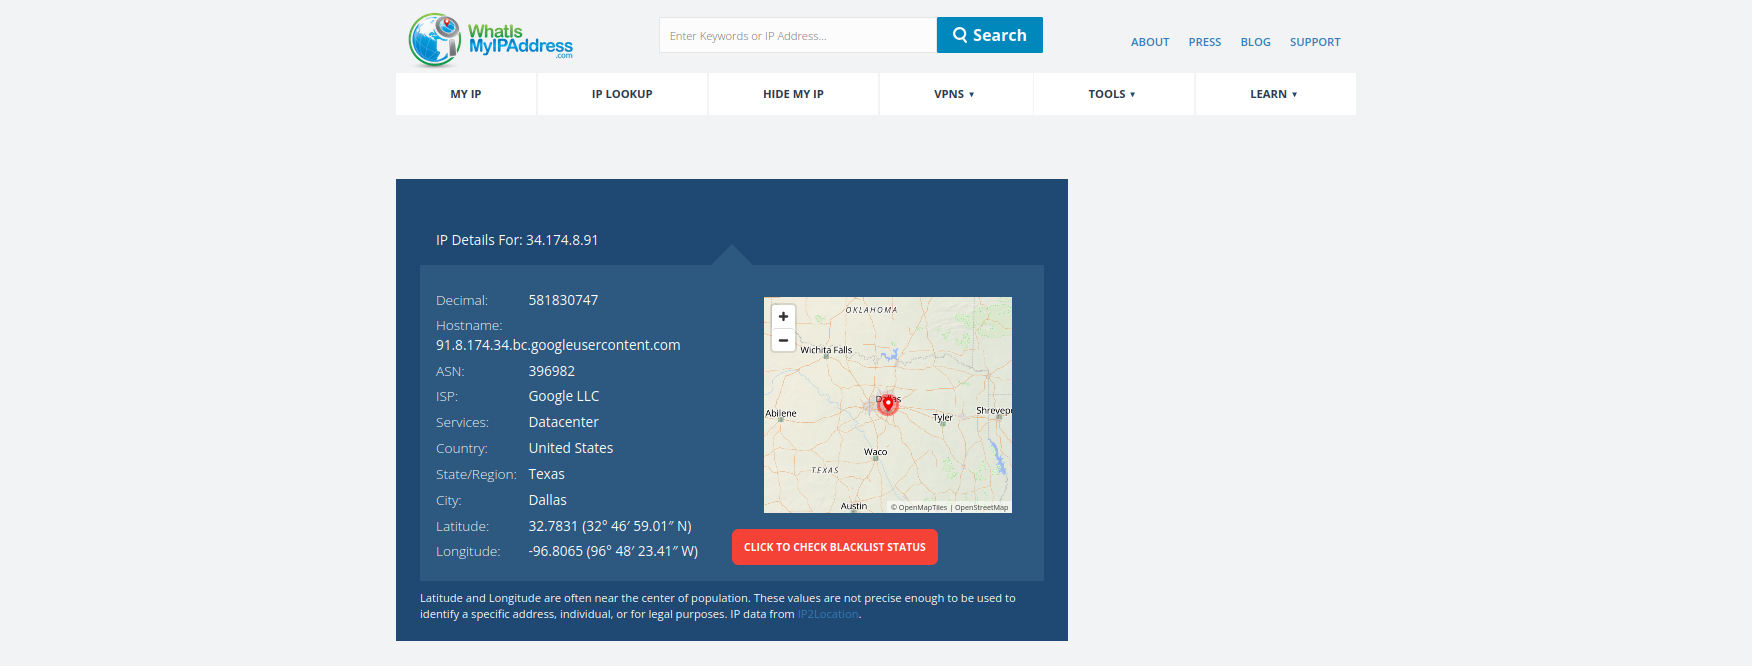This screenshot has width=1752, height=666.
Task: Expand the VPNS dropdown menu
Action: coord(955,94)
